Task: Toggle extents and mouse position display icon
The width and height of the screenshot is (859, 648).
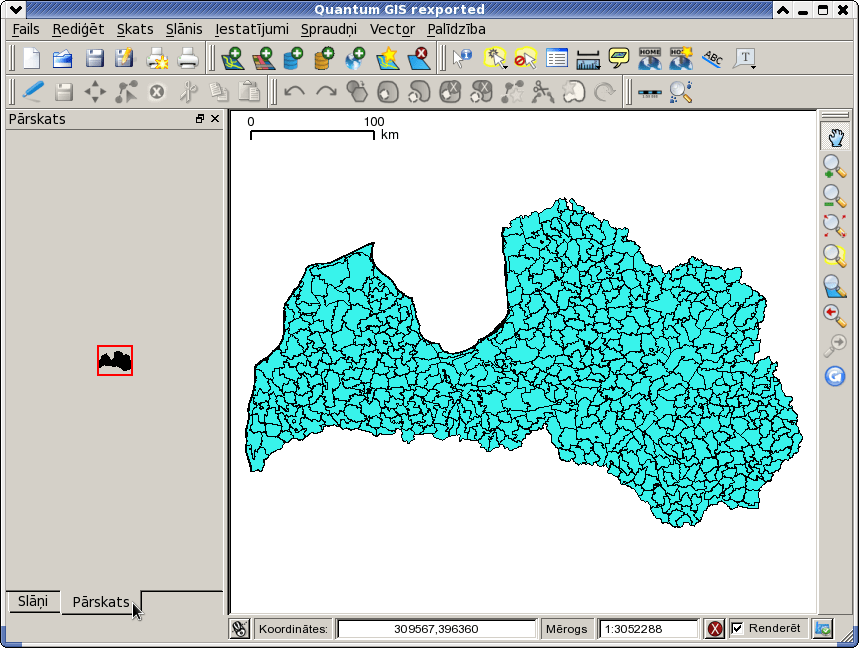Action: 240,628
